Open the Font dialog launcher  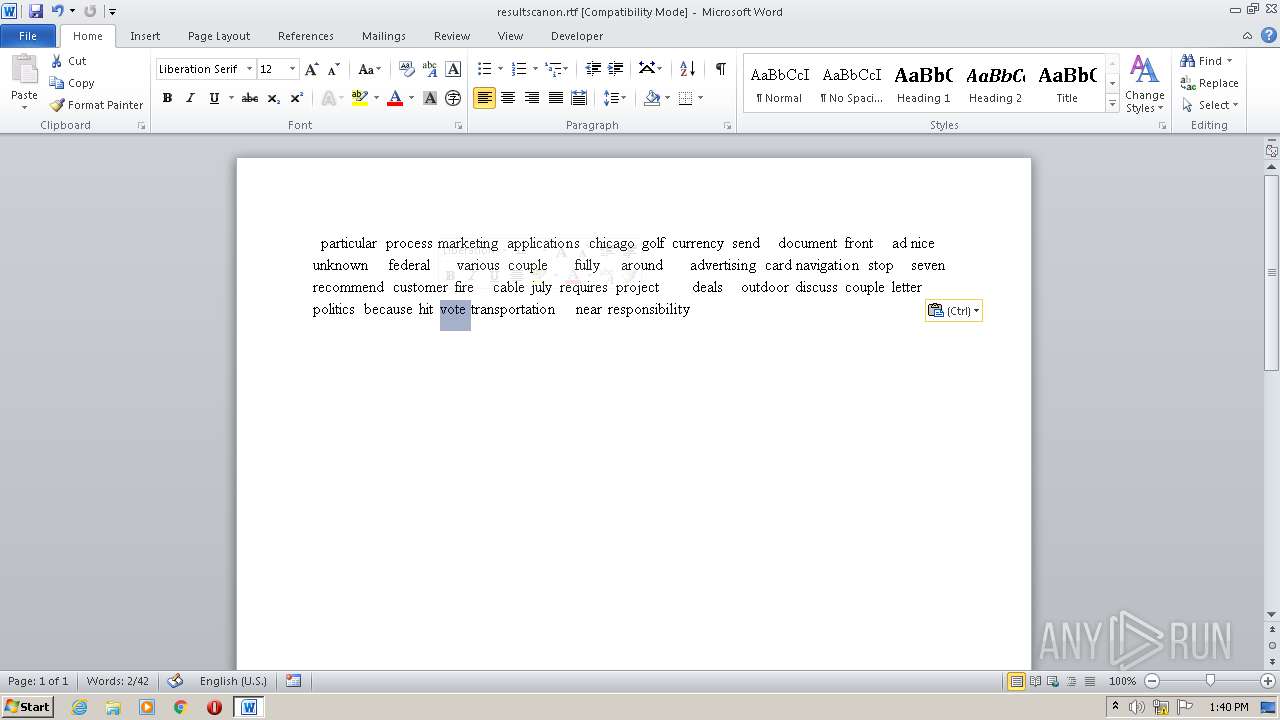pyautogui.click(x=458, y=126)
